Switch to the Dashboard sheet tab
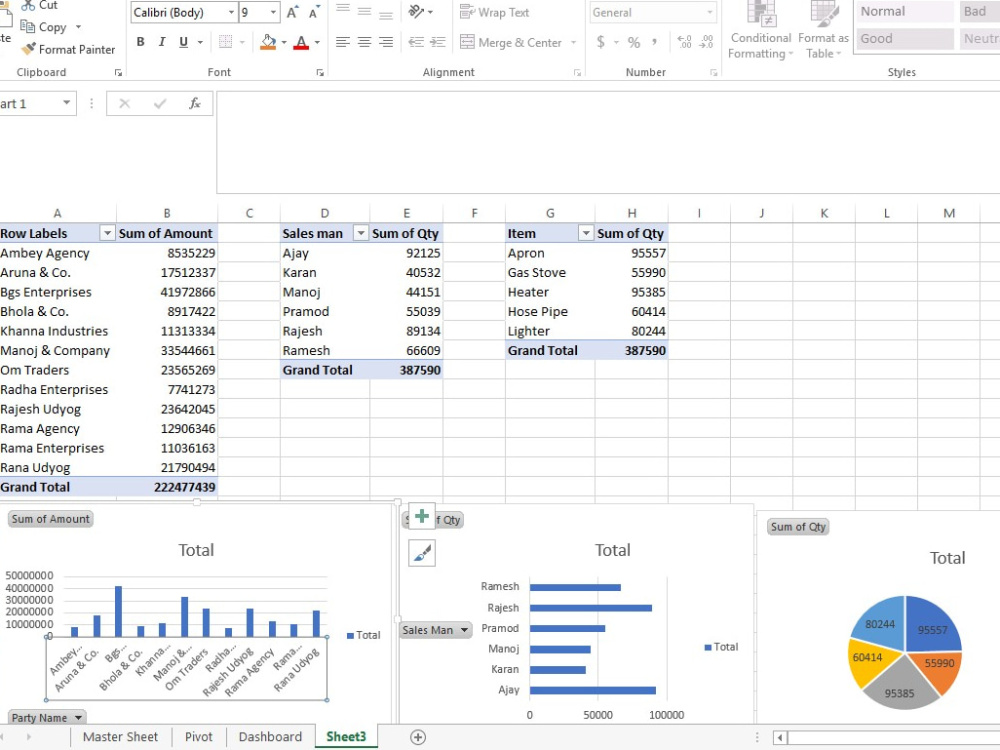 click(x=270, y=737)
